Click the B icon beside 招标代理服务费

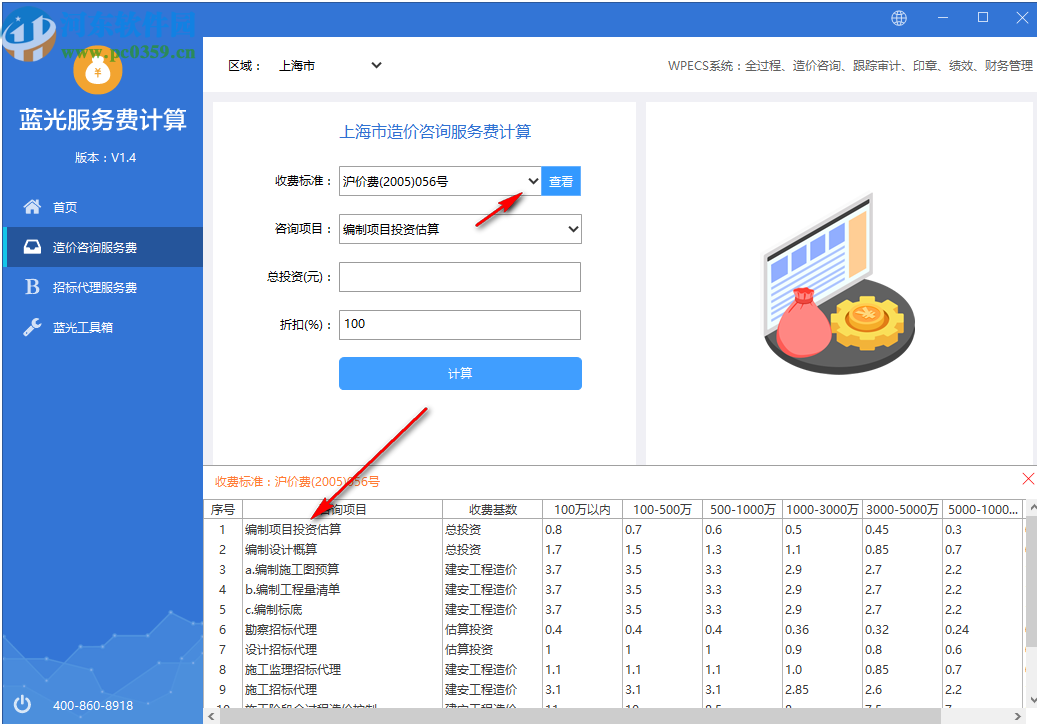coord(31,286)
